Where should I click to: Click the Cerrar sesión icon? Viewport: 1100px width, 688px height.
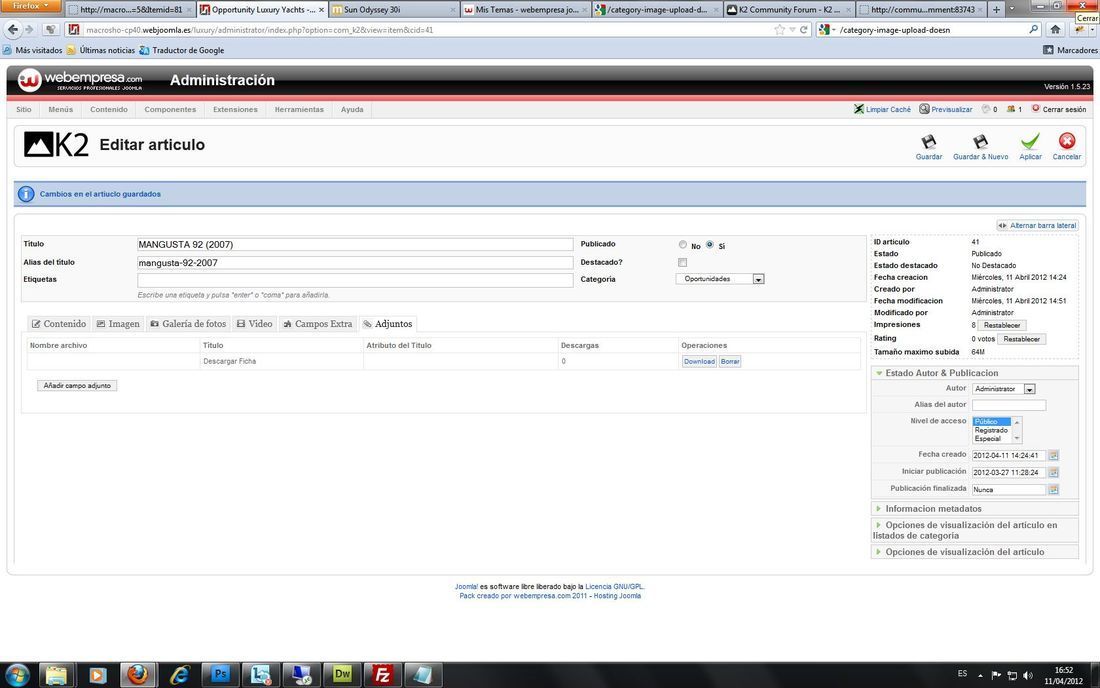pos(1035,109)
